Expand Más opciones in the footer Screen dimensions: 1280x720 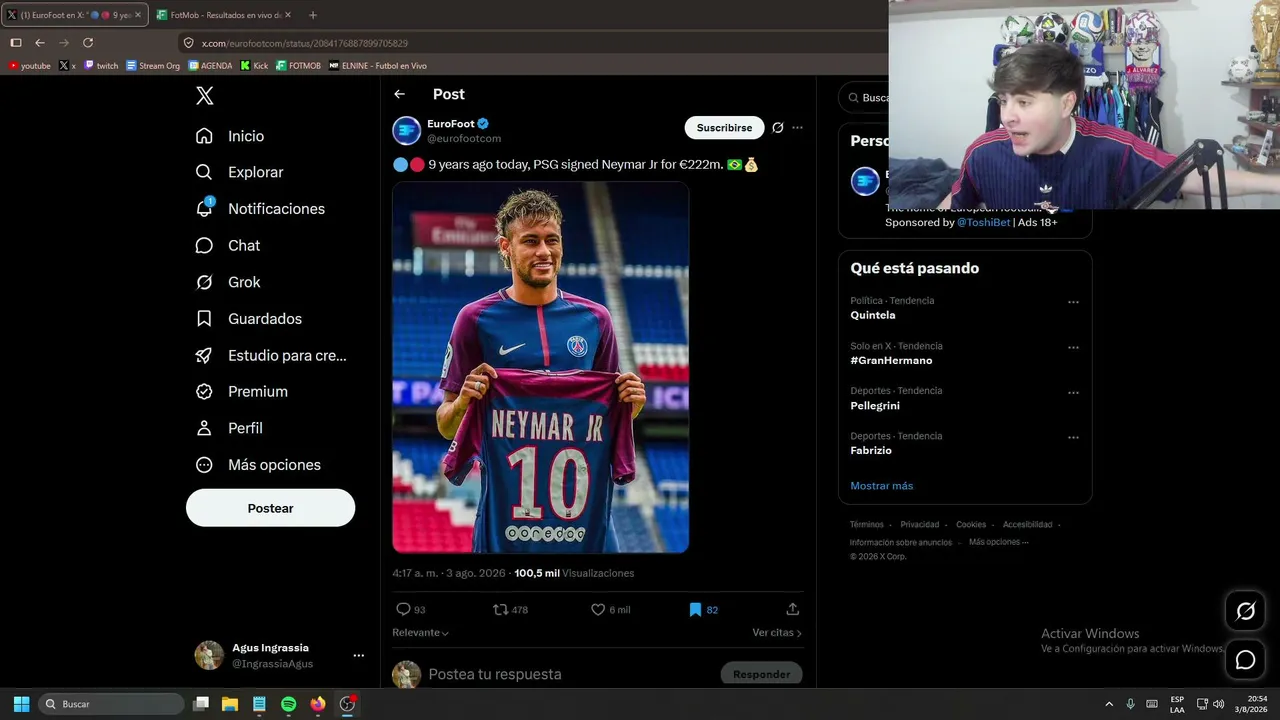point(998,542)
